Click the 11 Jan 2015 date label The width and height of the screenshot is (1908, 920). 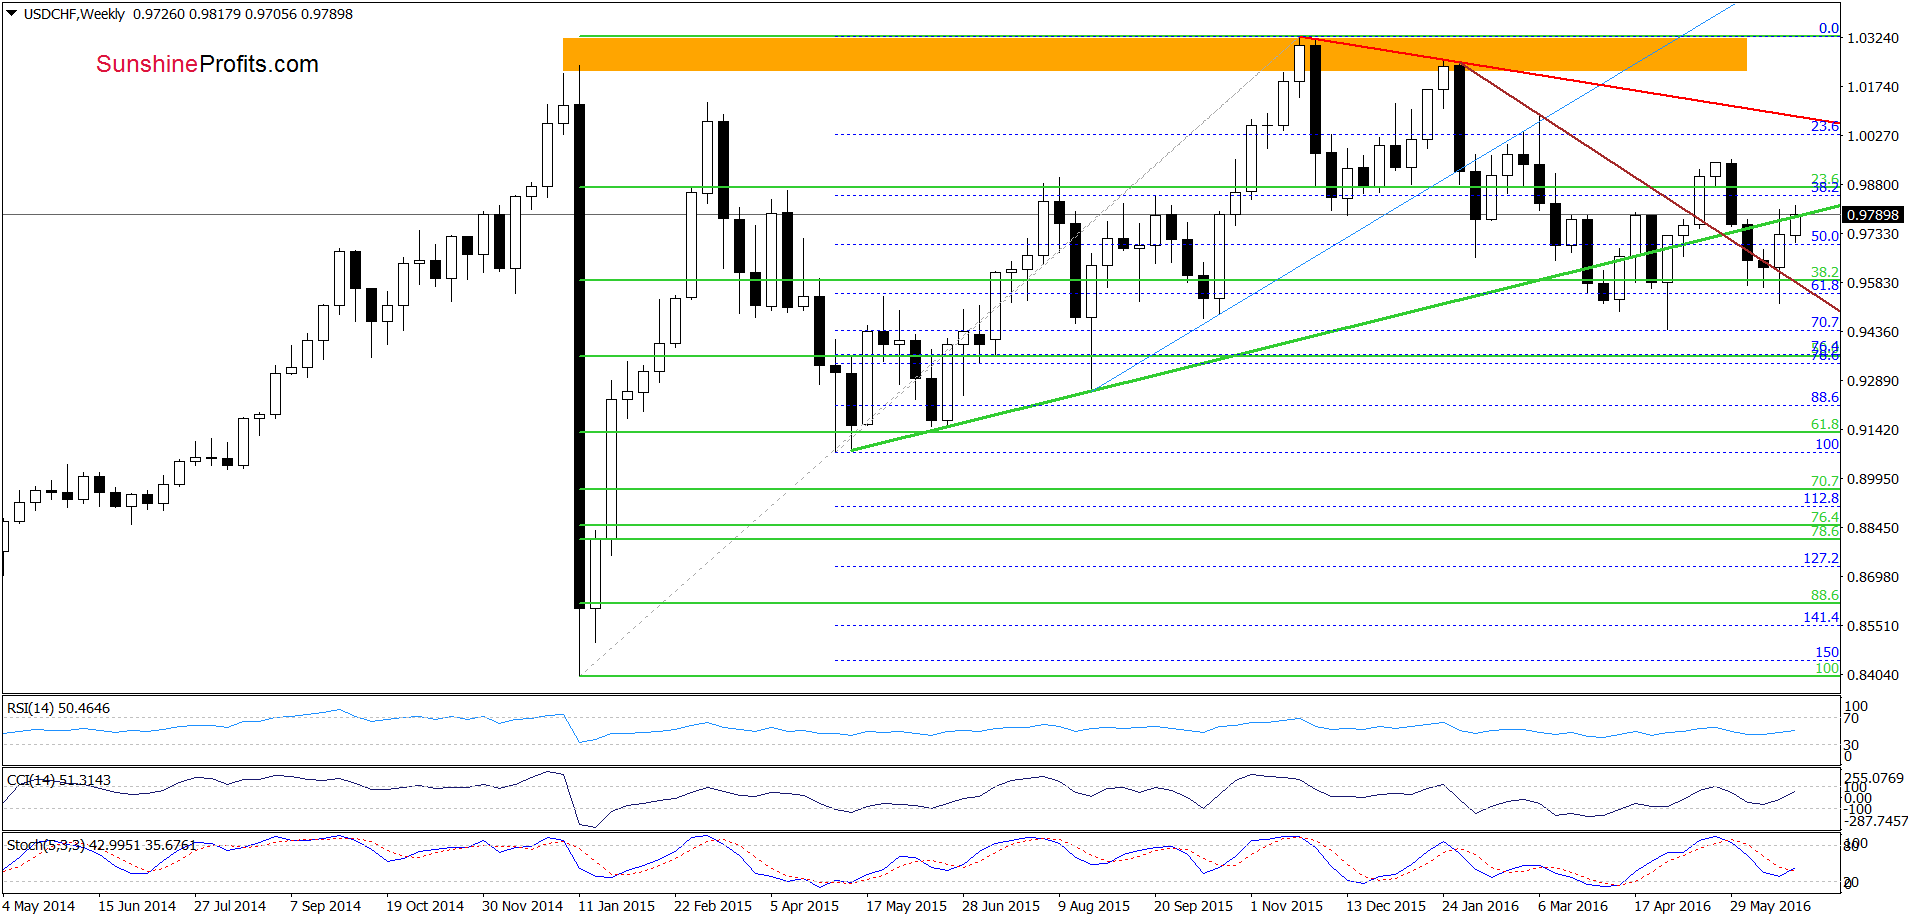616,906
